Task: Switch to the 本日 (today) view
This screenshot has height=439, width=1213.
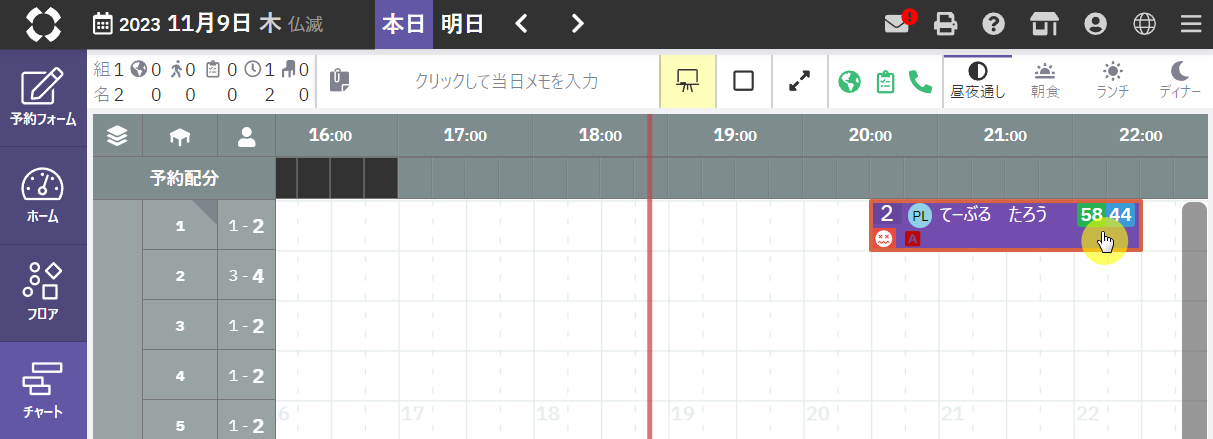Action: pyautogui.click(x=404, y=24)
